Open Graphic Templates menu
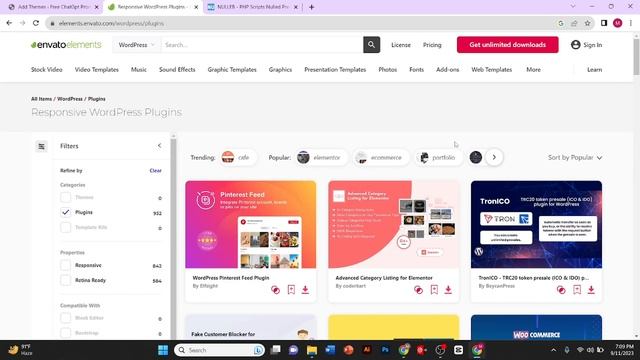This screenshot has height=360, width=640. tap(232, 70)
